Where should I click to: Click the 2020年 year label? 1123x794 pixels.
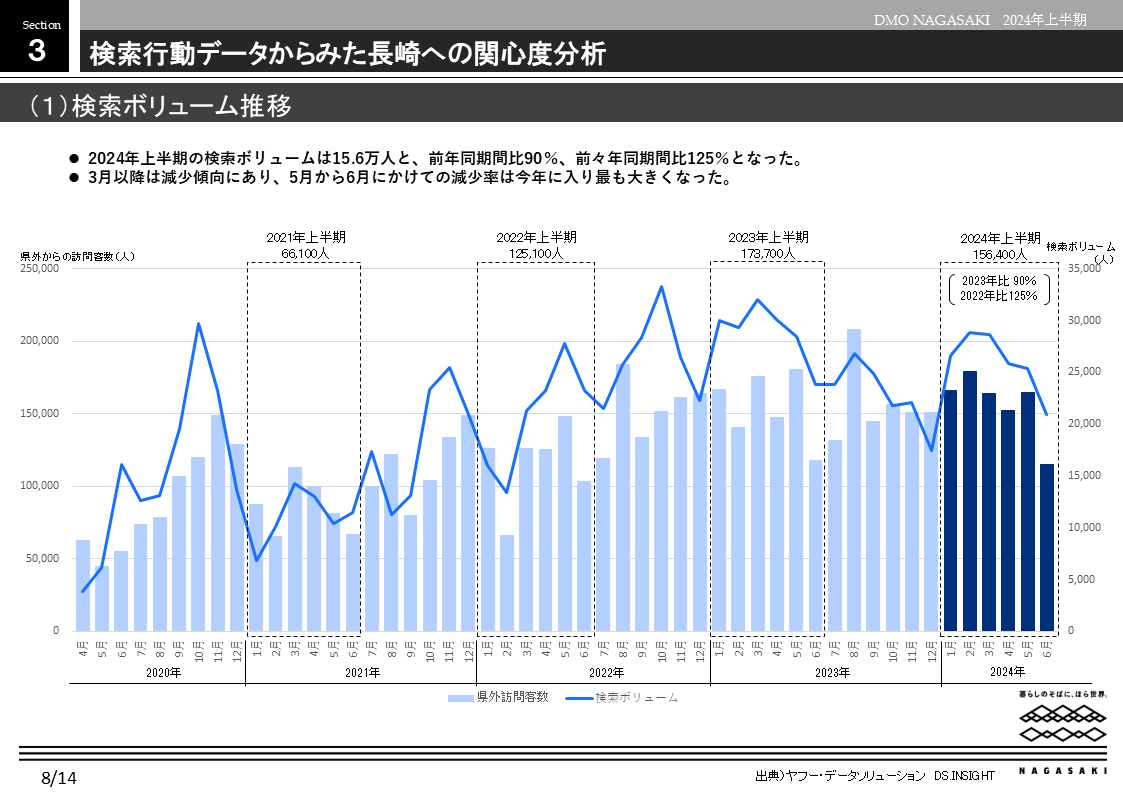pyautogui.click(x=163, y=673)
